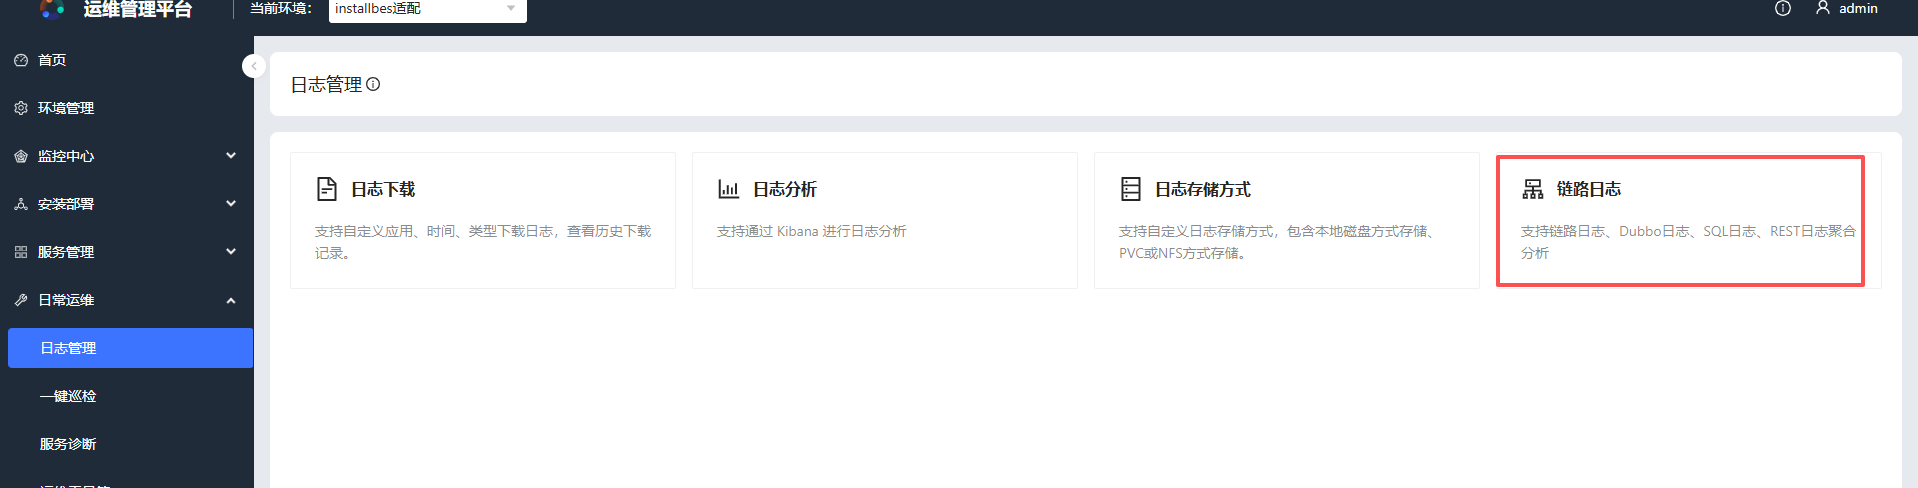
Task: Expand the 服务管理 chevron
Action: tap(231, 252)
